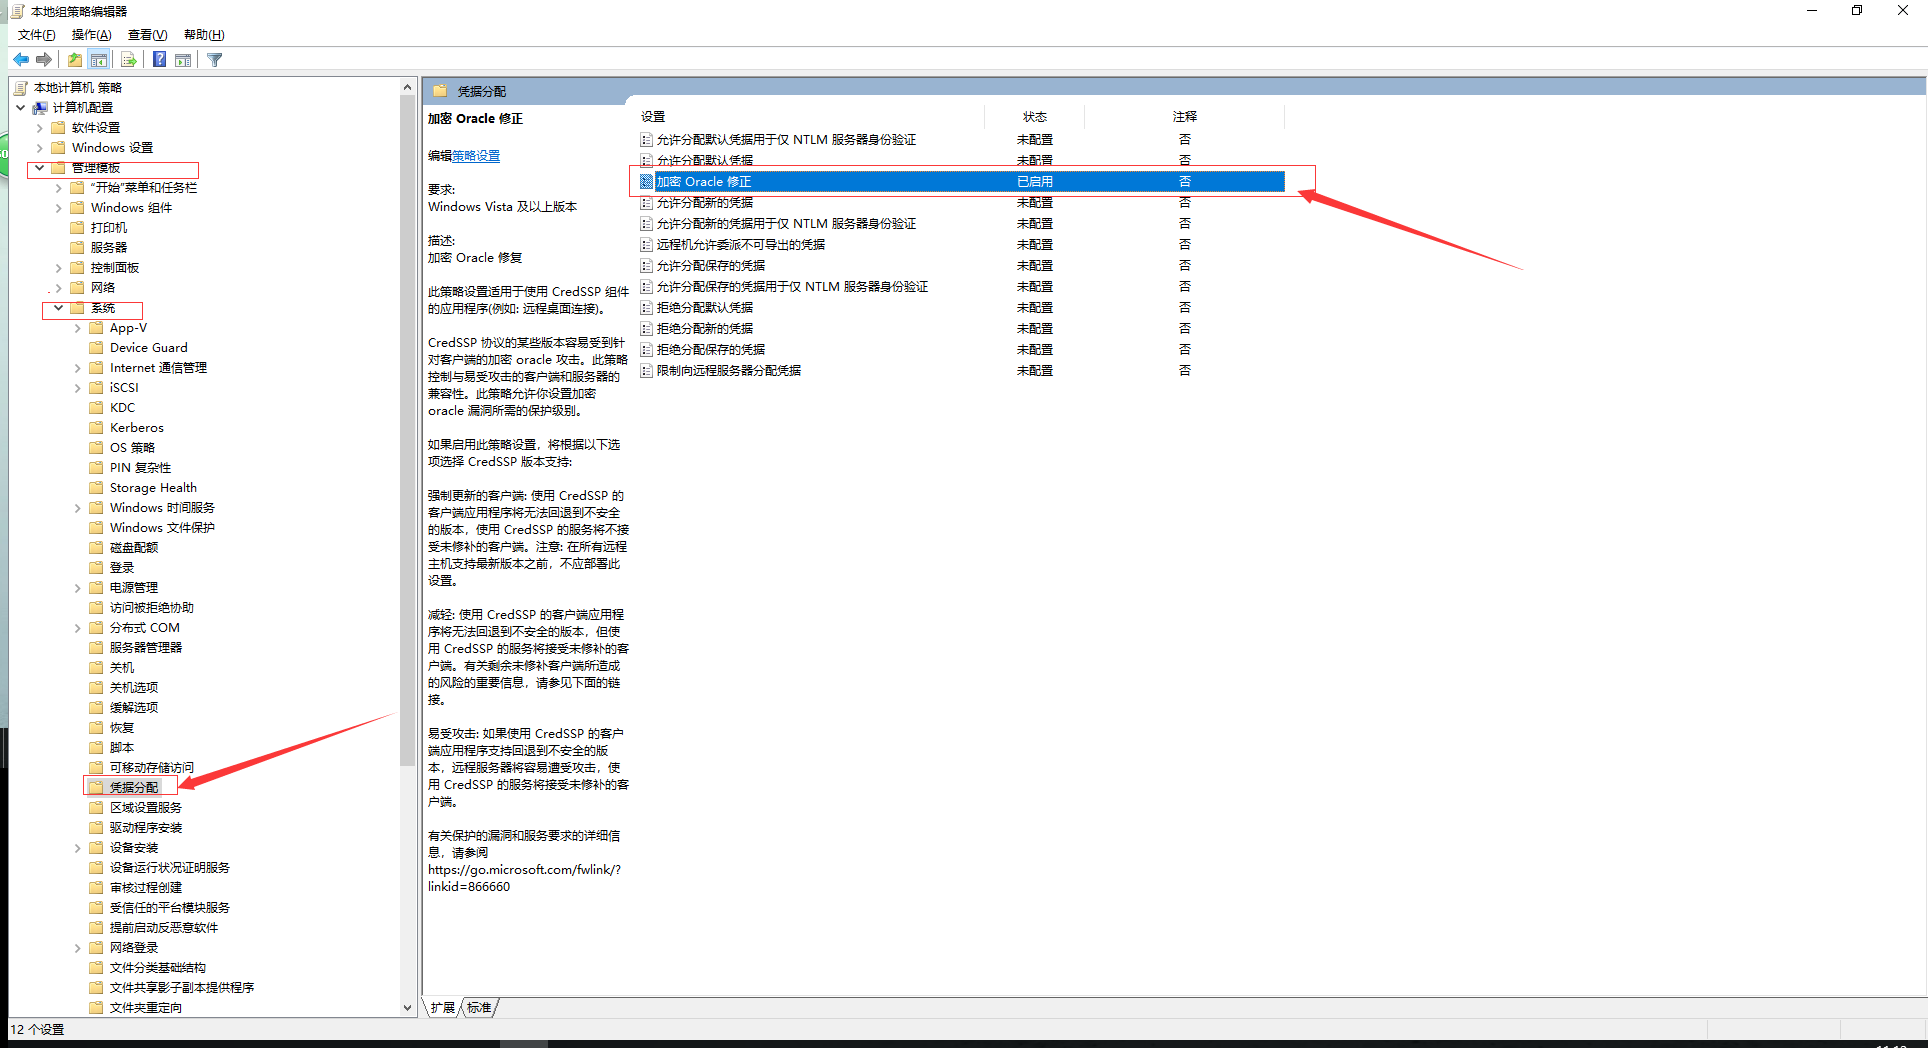Click the funnel Filter icon
Image resolution: width=1928 pixels, height=1048 pixels.
(x=214, y=60)
